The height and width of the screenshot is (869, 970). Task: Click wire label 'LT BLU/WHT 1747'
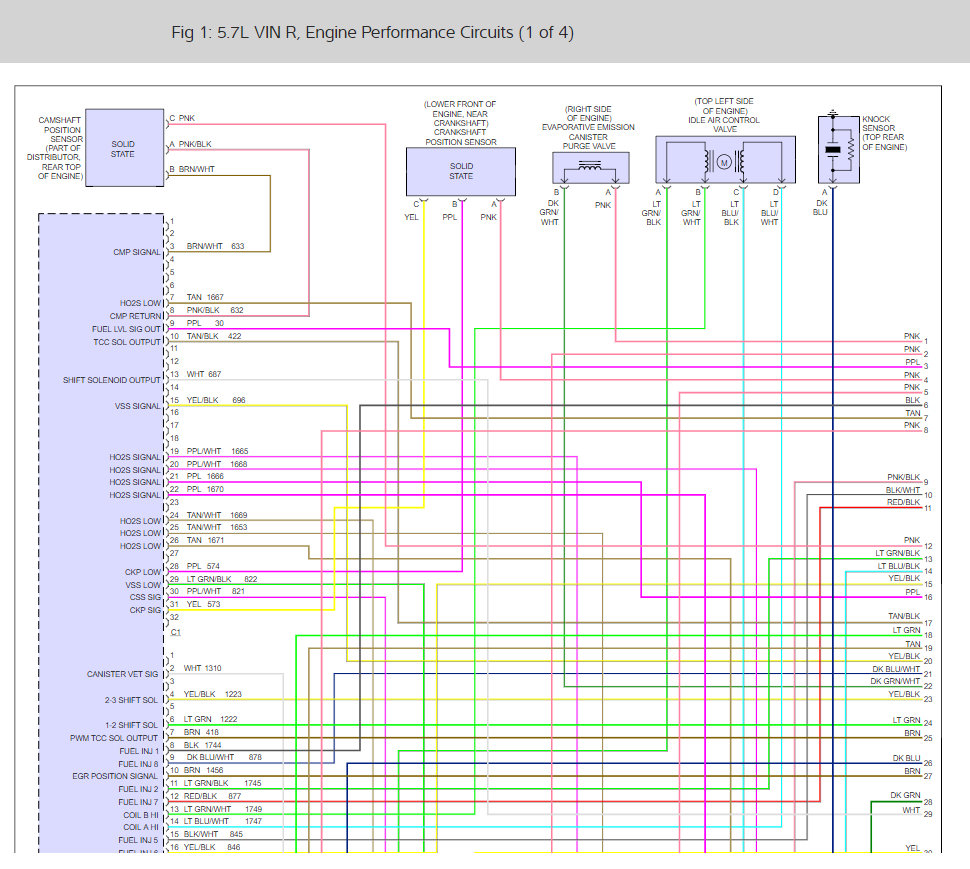point(223,822)
